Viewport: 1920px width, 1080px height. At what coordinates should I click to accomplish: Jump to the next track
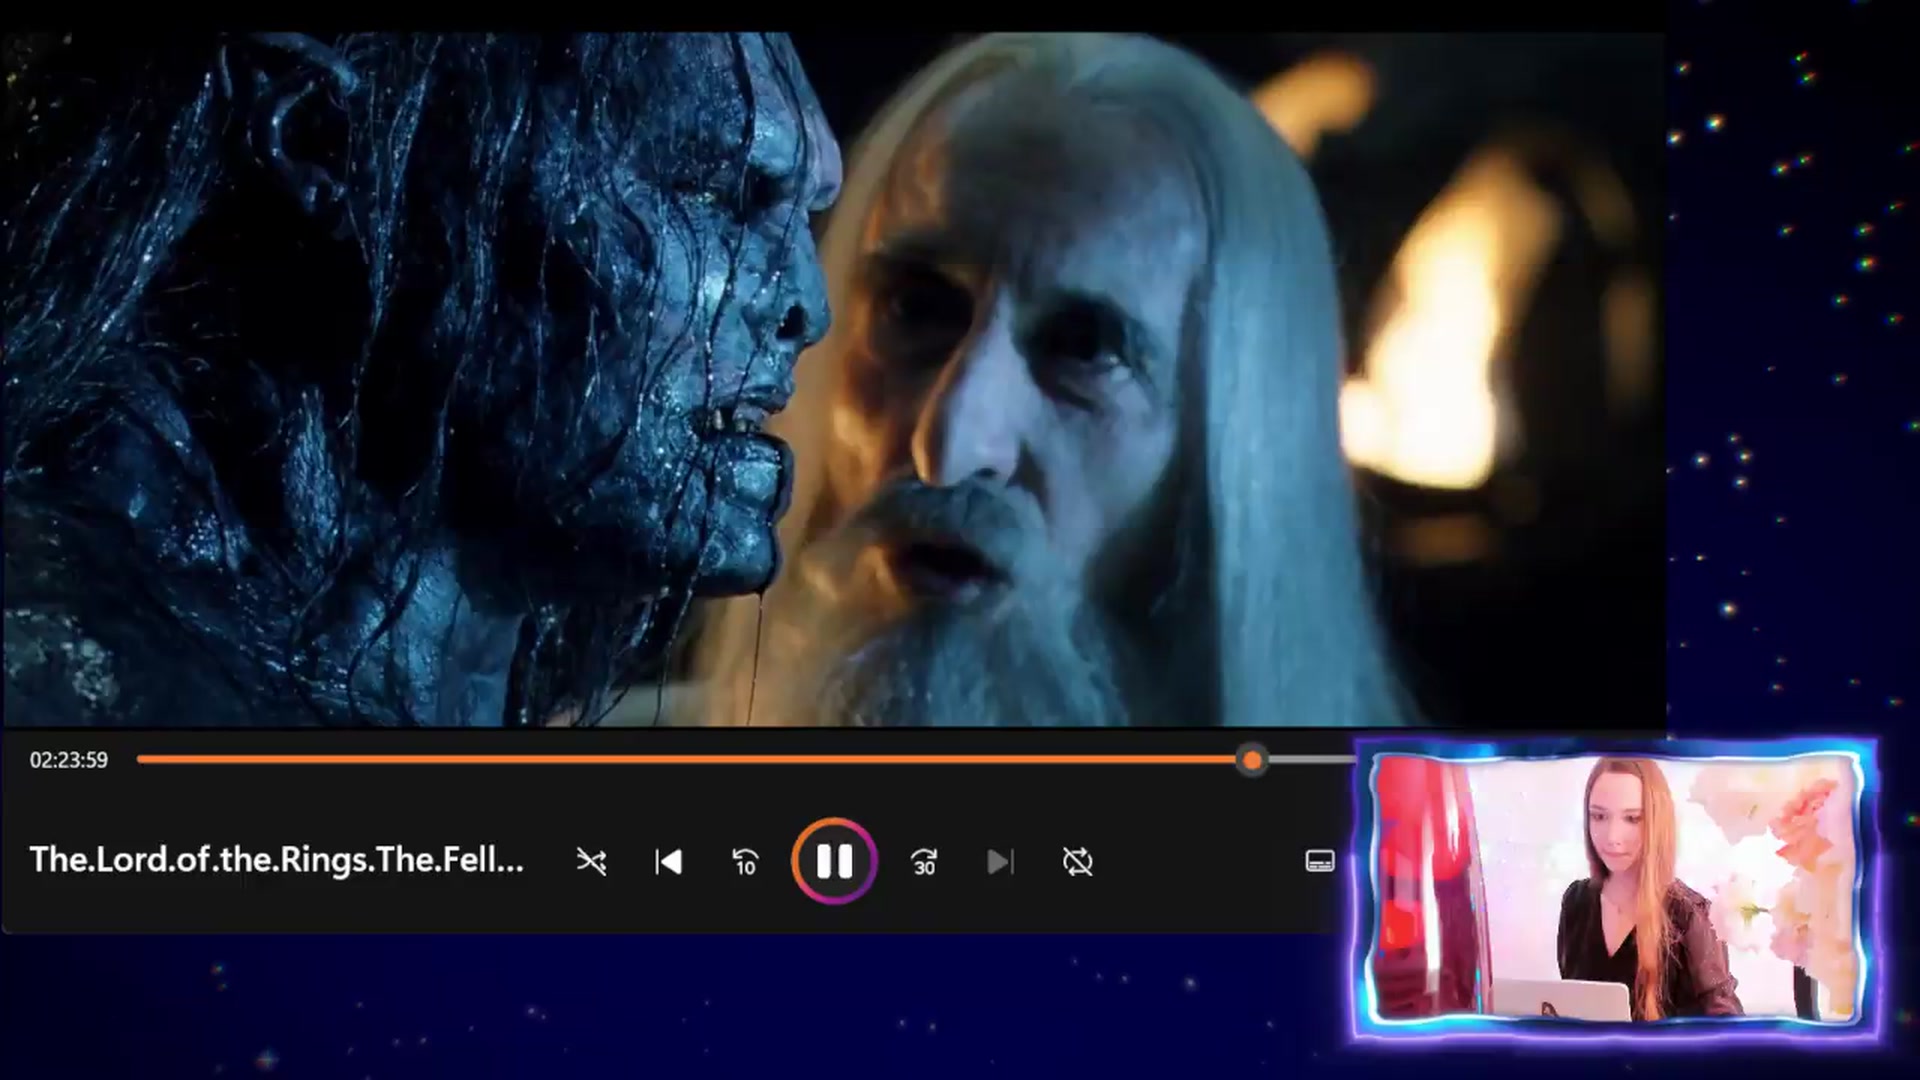[x=1000, y=861]
